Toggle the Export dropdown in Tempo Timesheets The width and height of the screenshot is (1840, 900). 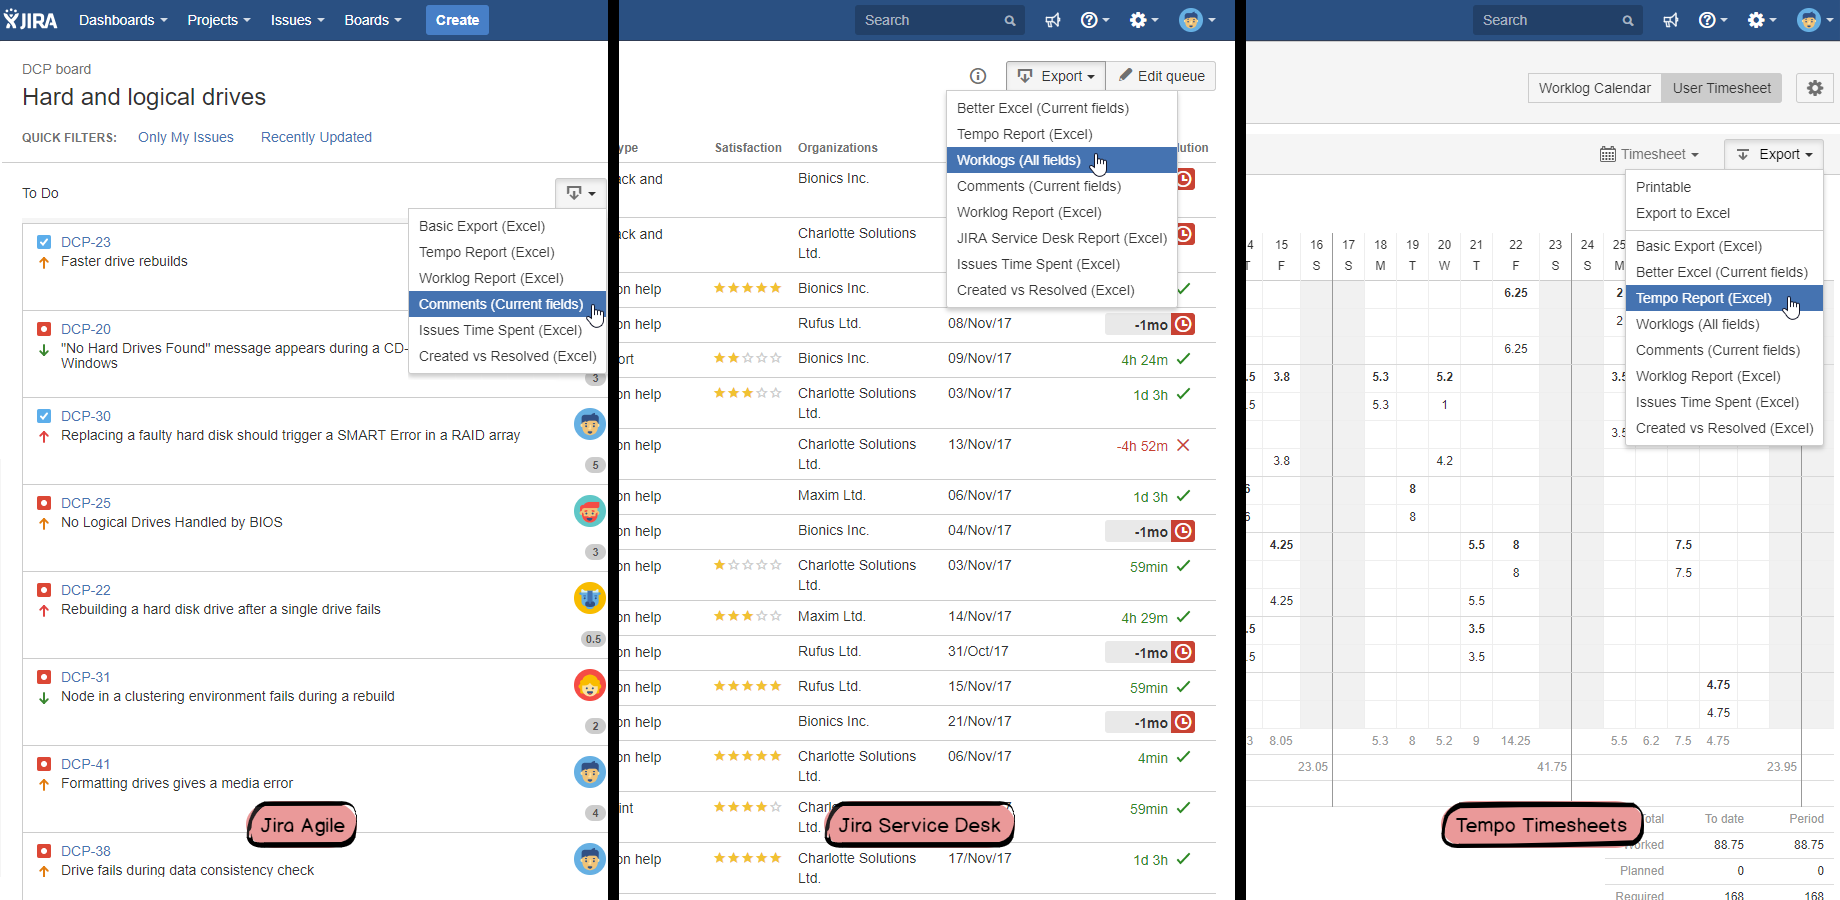(x=1774, y=154)
